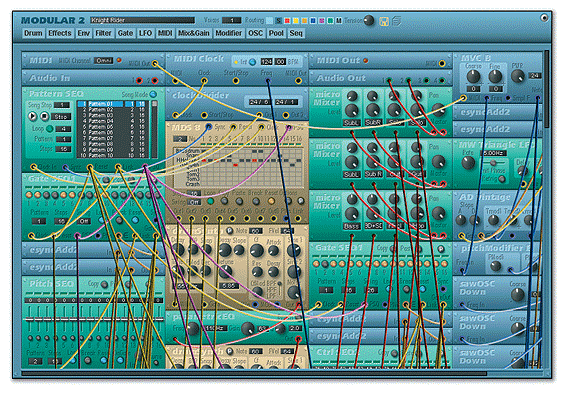Click the MIDI module MIDI Out jack
The height and width of the screenshot is (395, 567).
(x=155, y=64)
